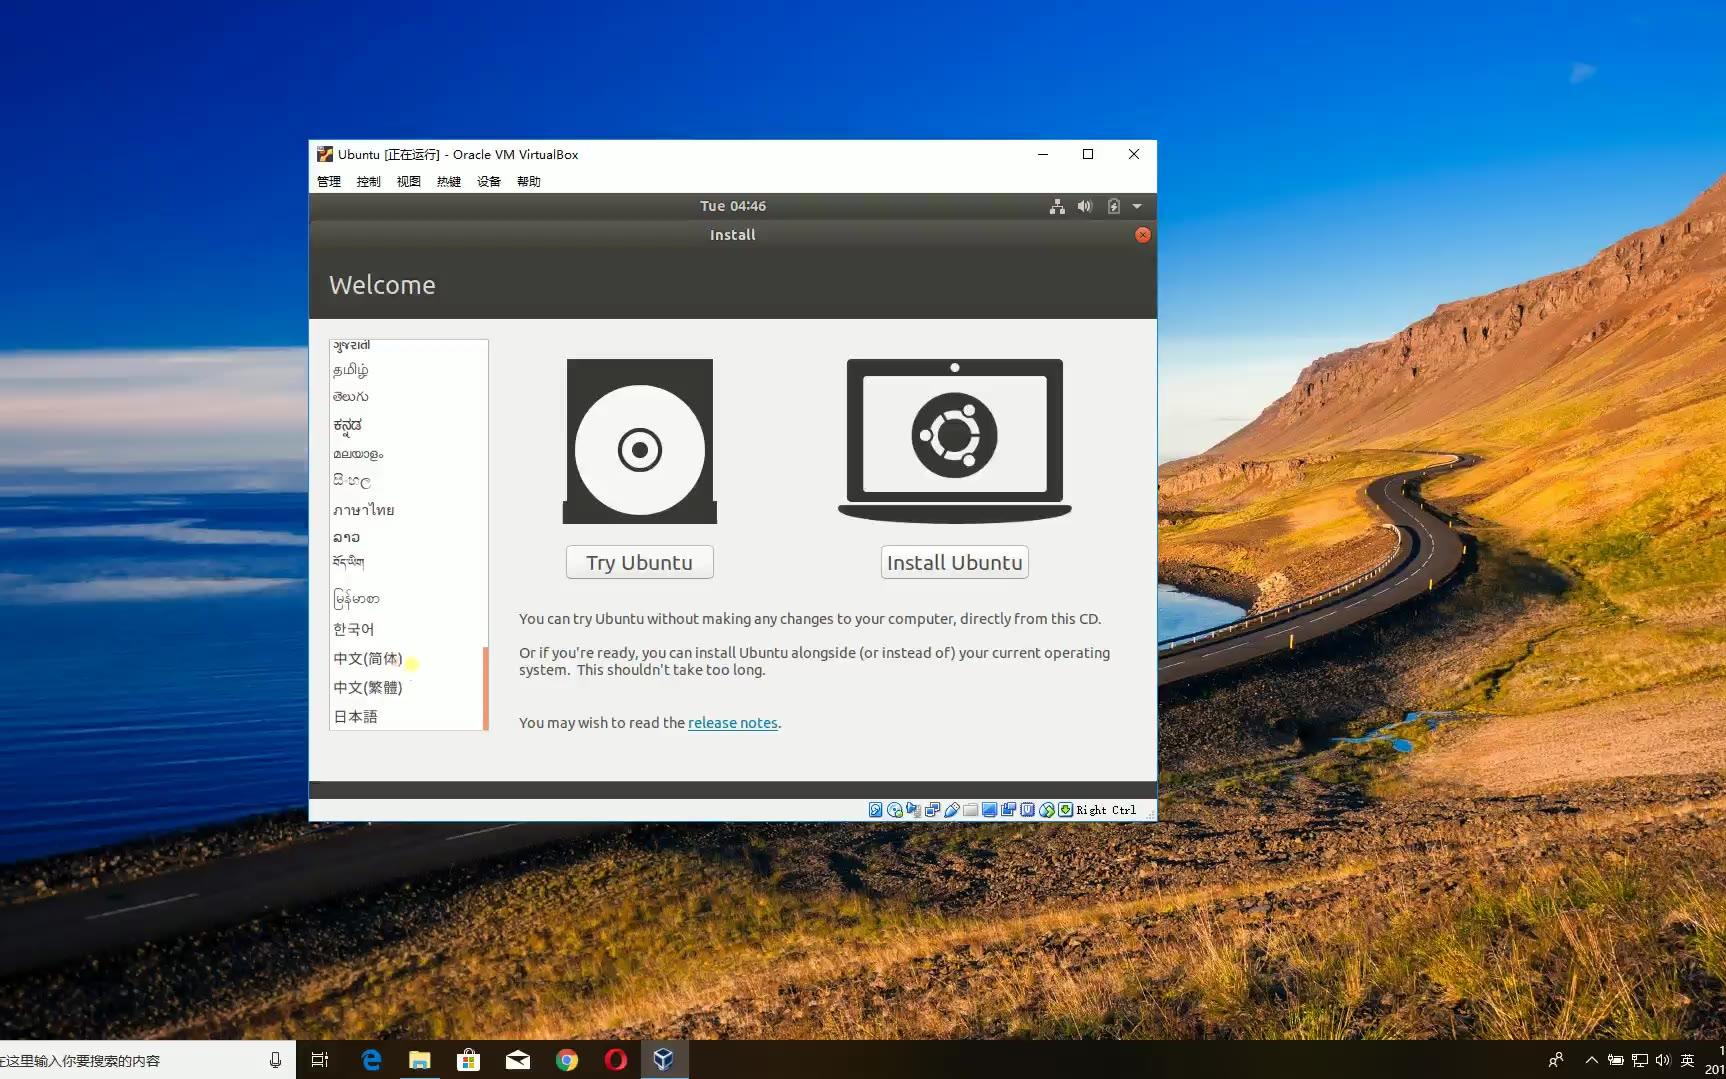Open the mouse integration status icon
1726x1079 pixels.
coord(1047,810)
